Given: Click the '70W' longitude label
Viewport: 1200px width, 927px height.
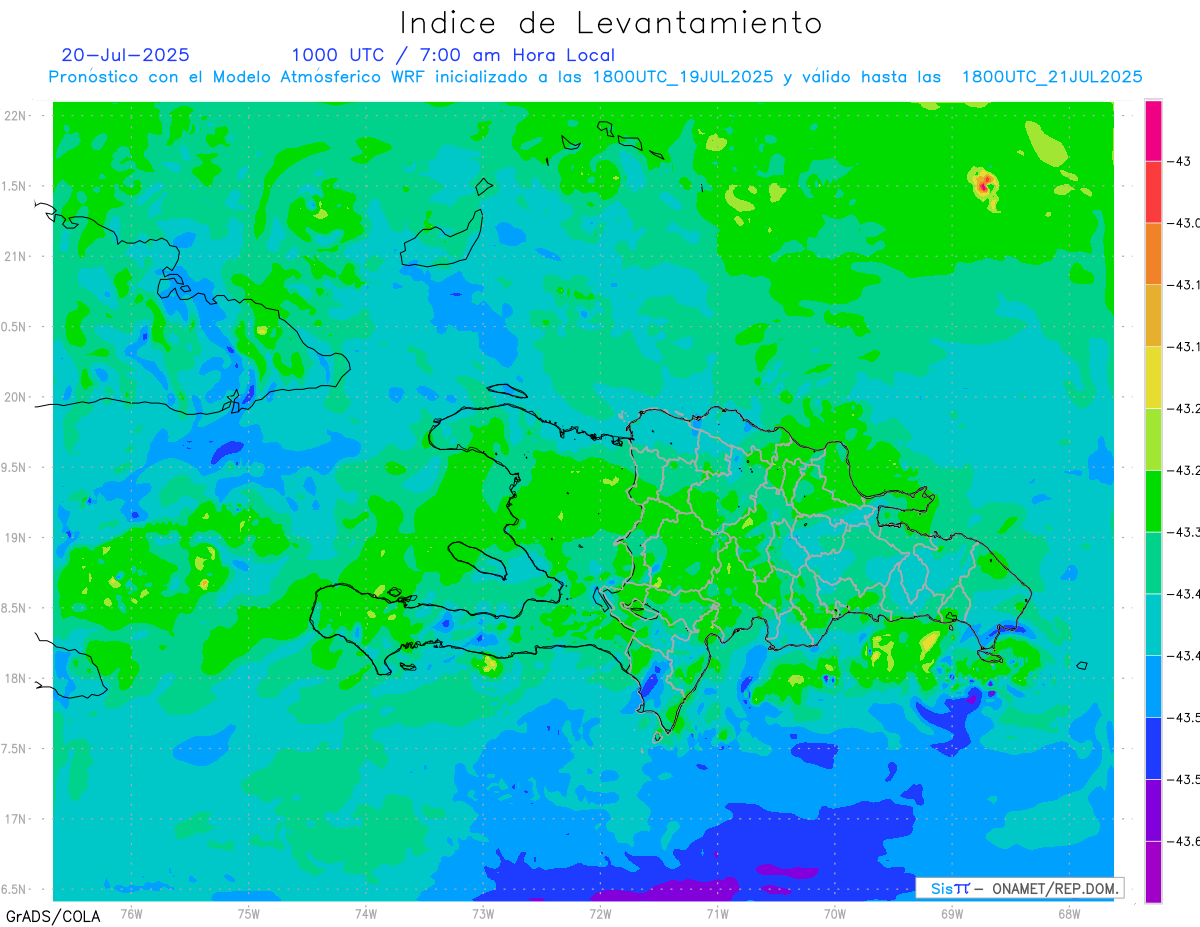Looking at the screenshot, I should pyautogui.click(x=834, y=912).
